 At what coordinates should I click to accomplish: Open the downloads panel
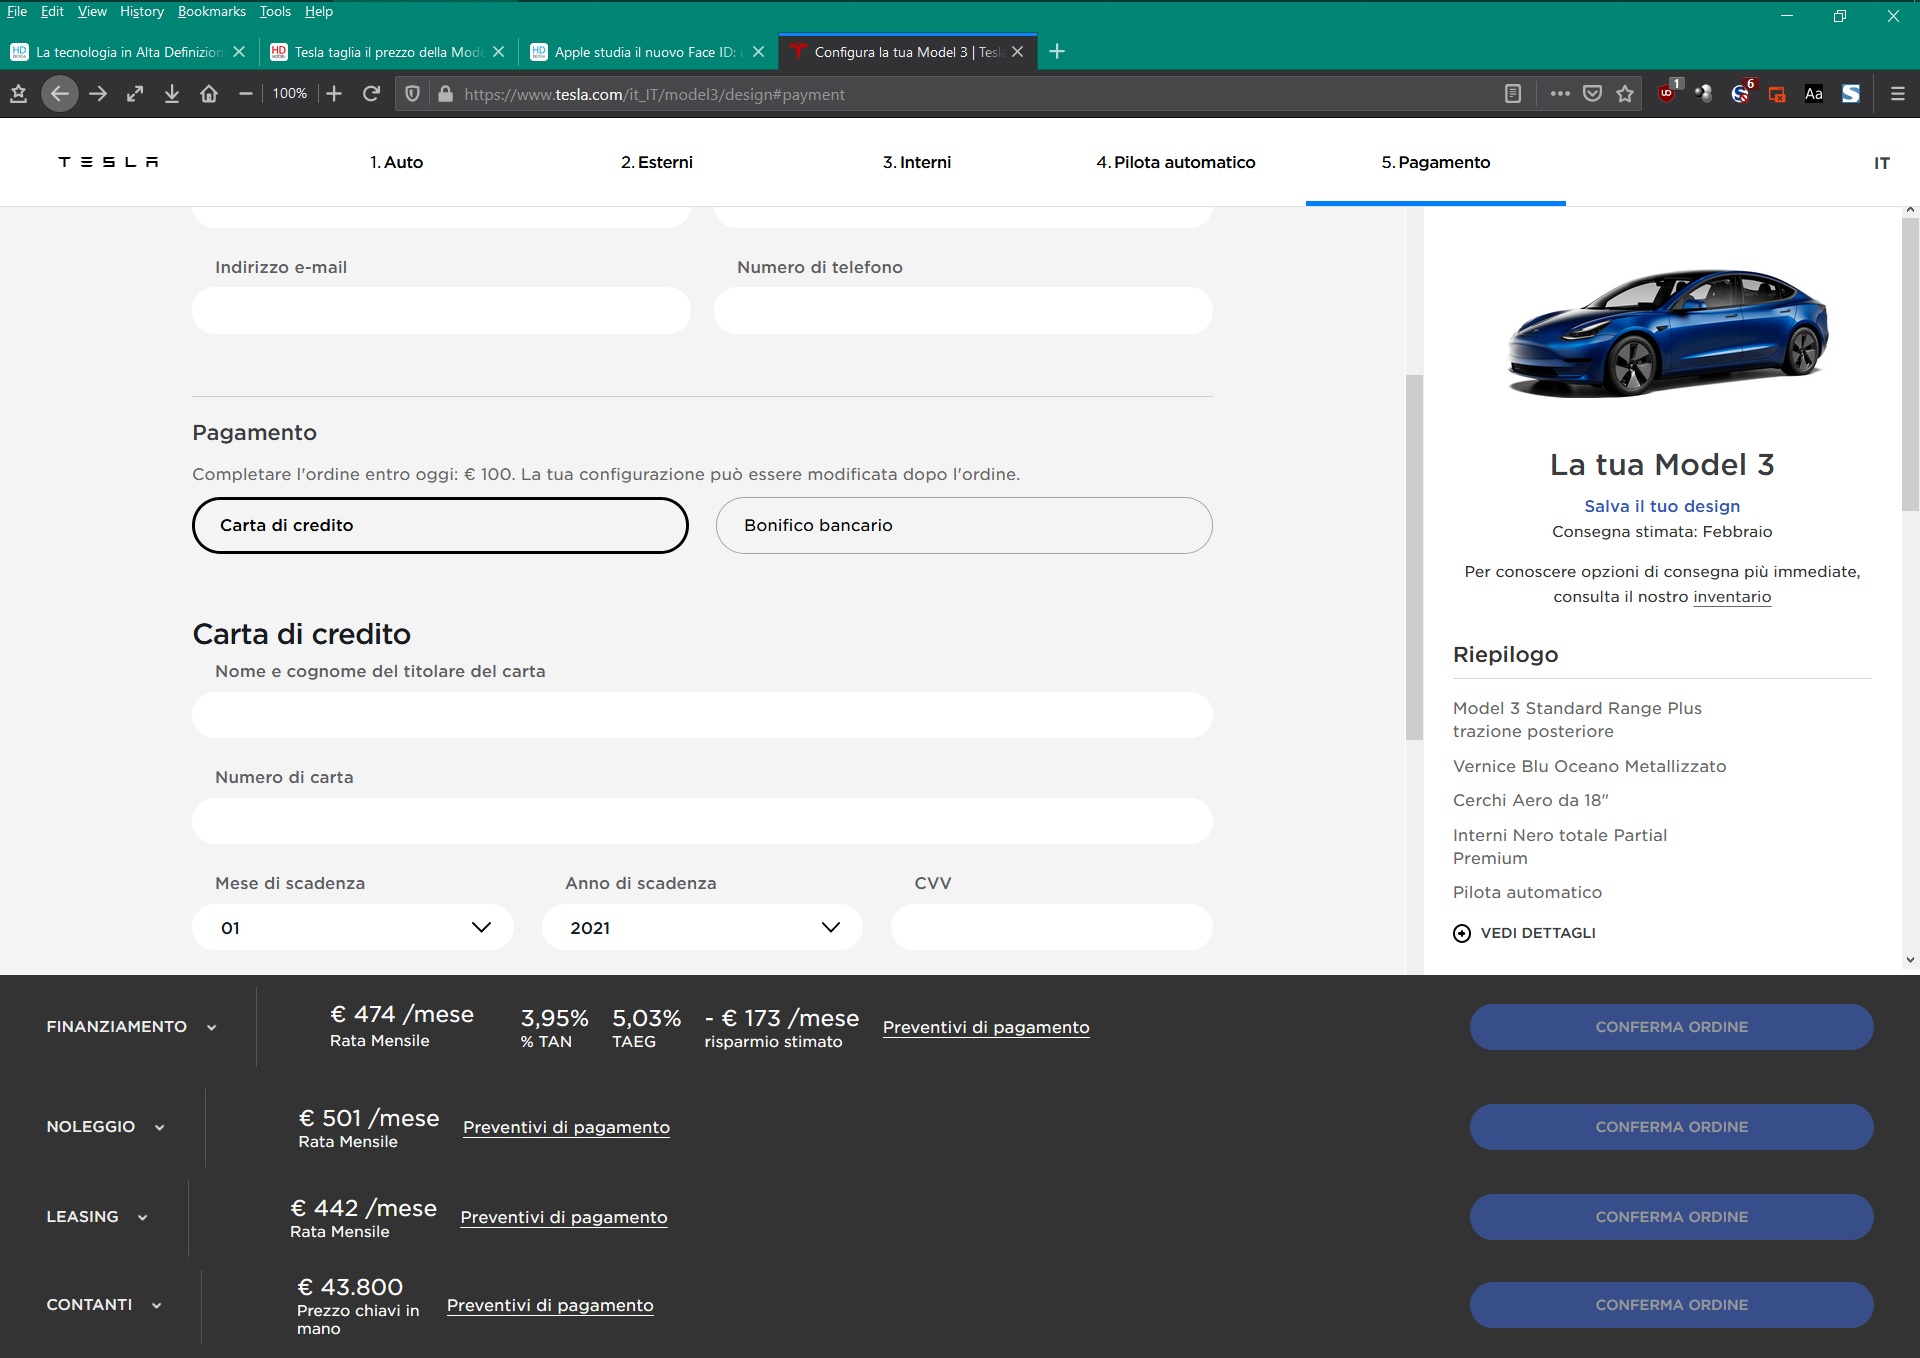point(172,94)
